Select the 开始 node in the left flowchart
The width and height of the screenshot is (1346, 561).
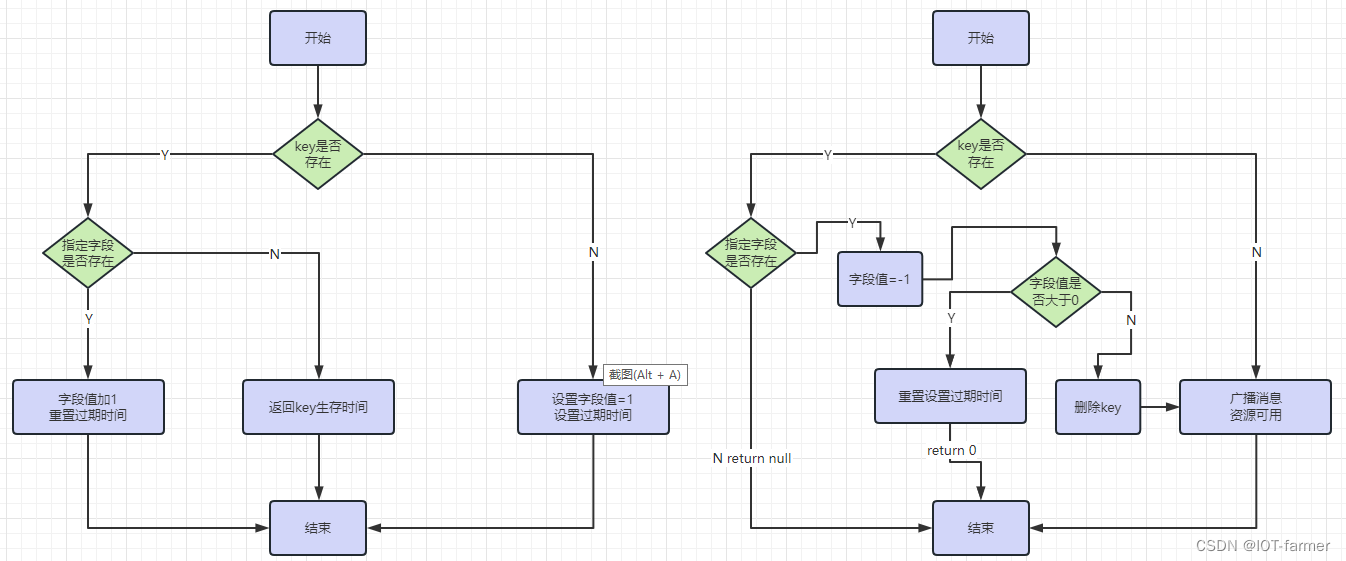click(x=318, y=38)
